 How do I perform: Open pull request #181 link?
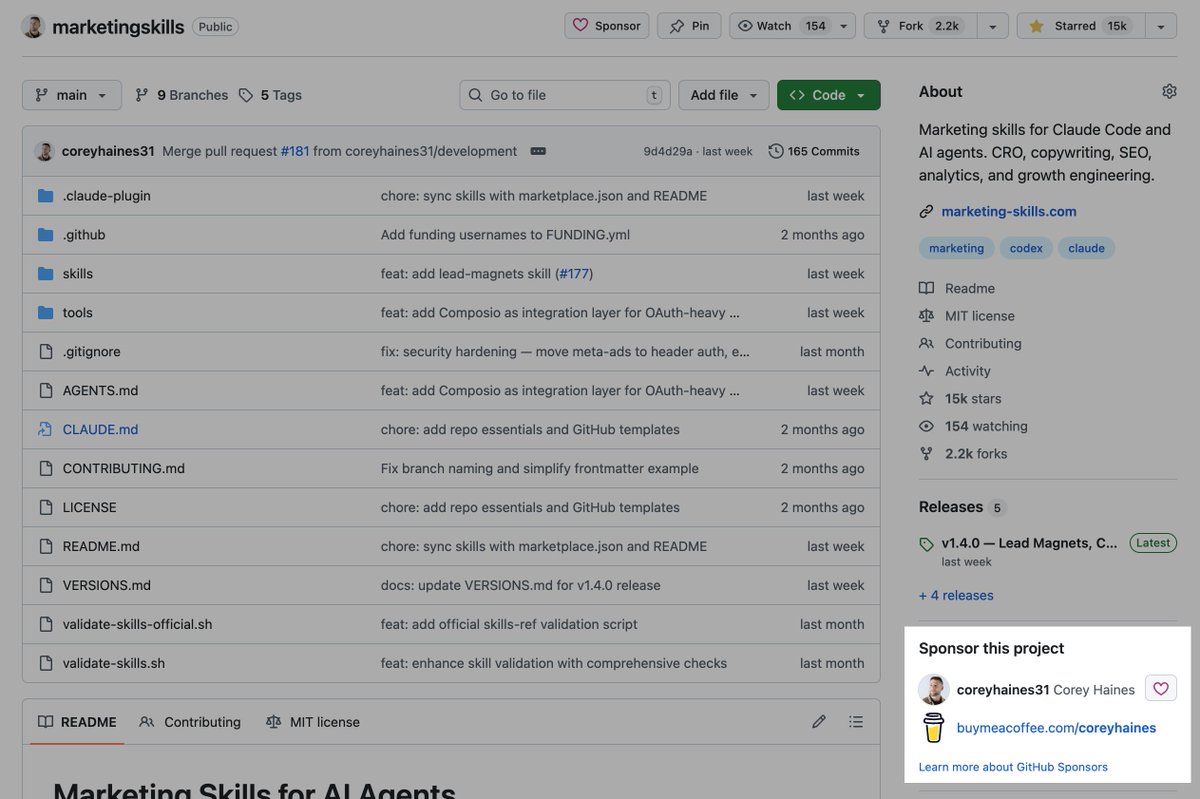pyautogui.click(x=295, y=151)
